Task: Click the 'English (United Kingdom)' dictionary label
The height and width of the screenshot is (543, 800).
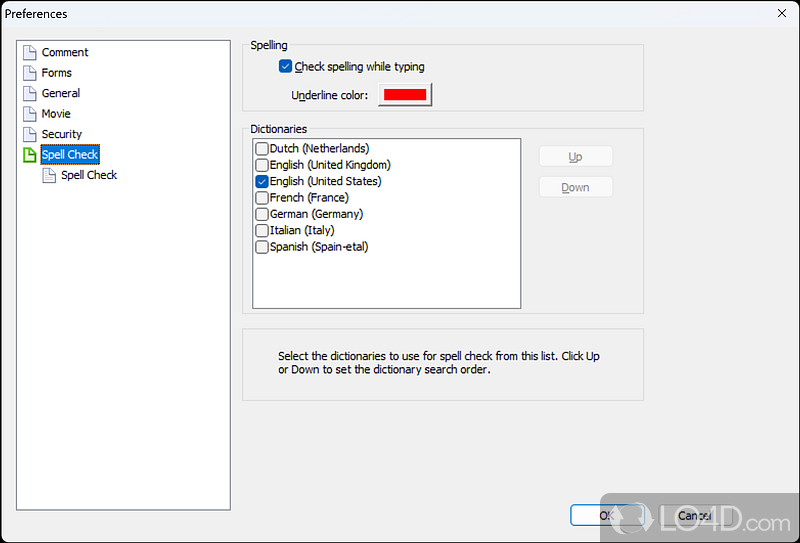Action: coord(330,165)
